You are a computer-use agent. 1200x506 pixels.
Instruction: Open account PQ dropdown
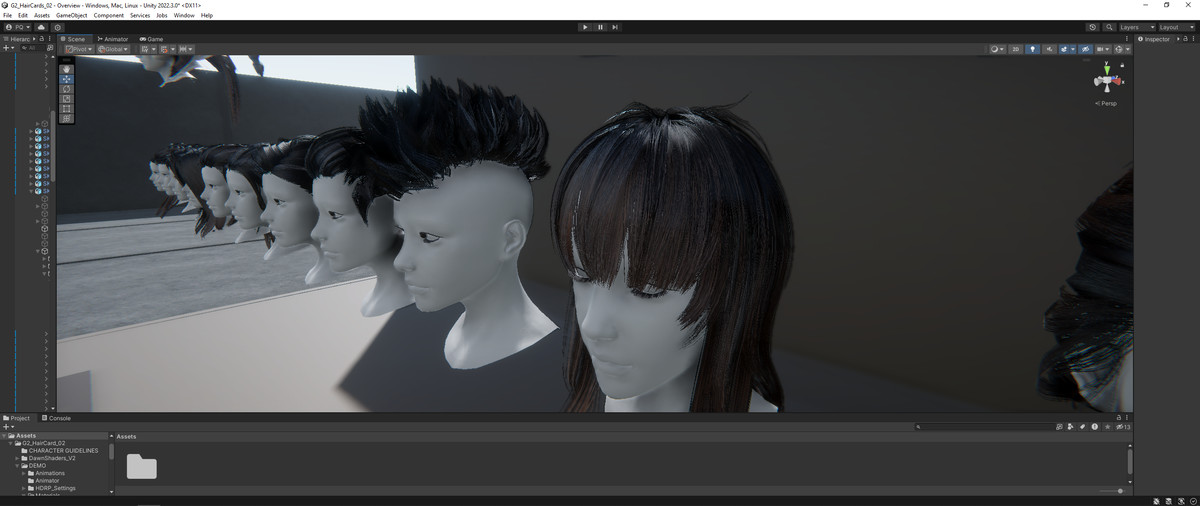18,27
